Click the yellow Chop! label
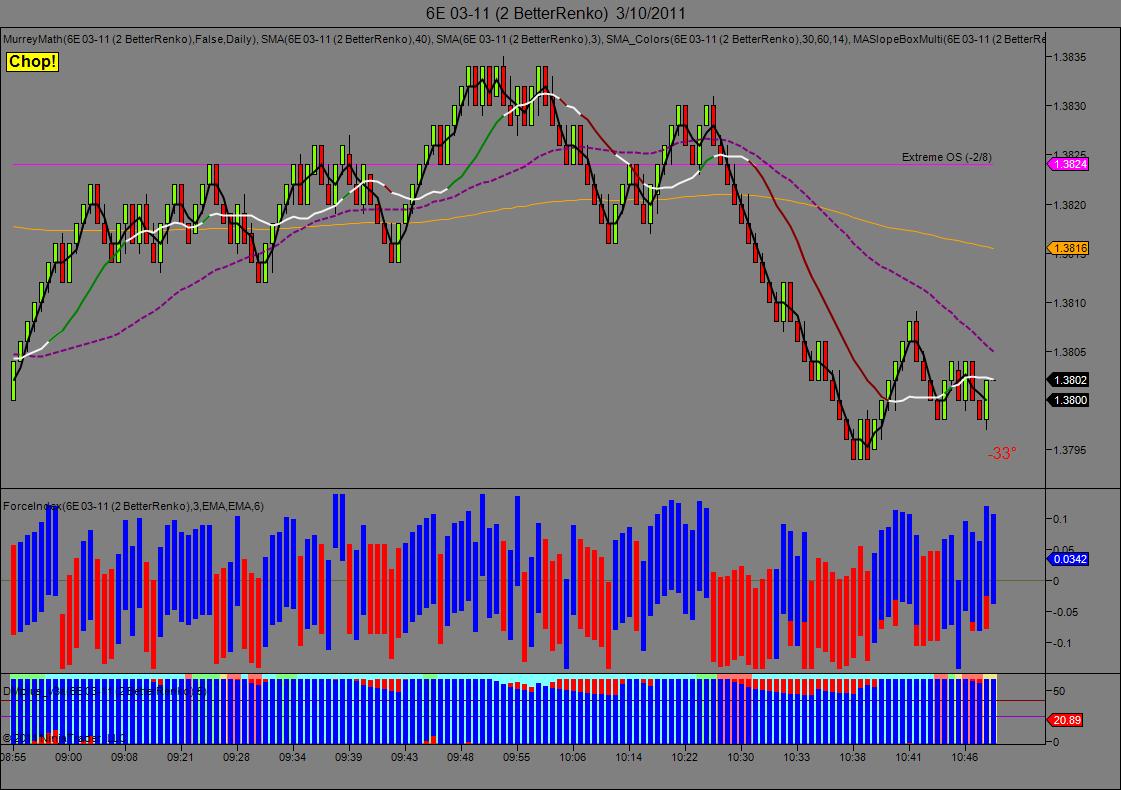 (32, 61)
